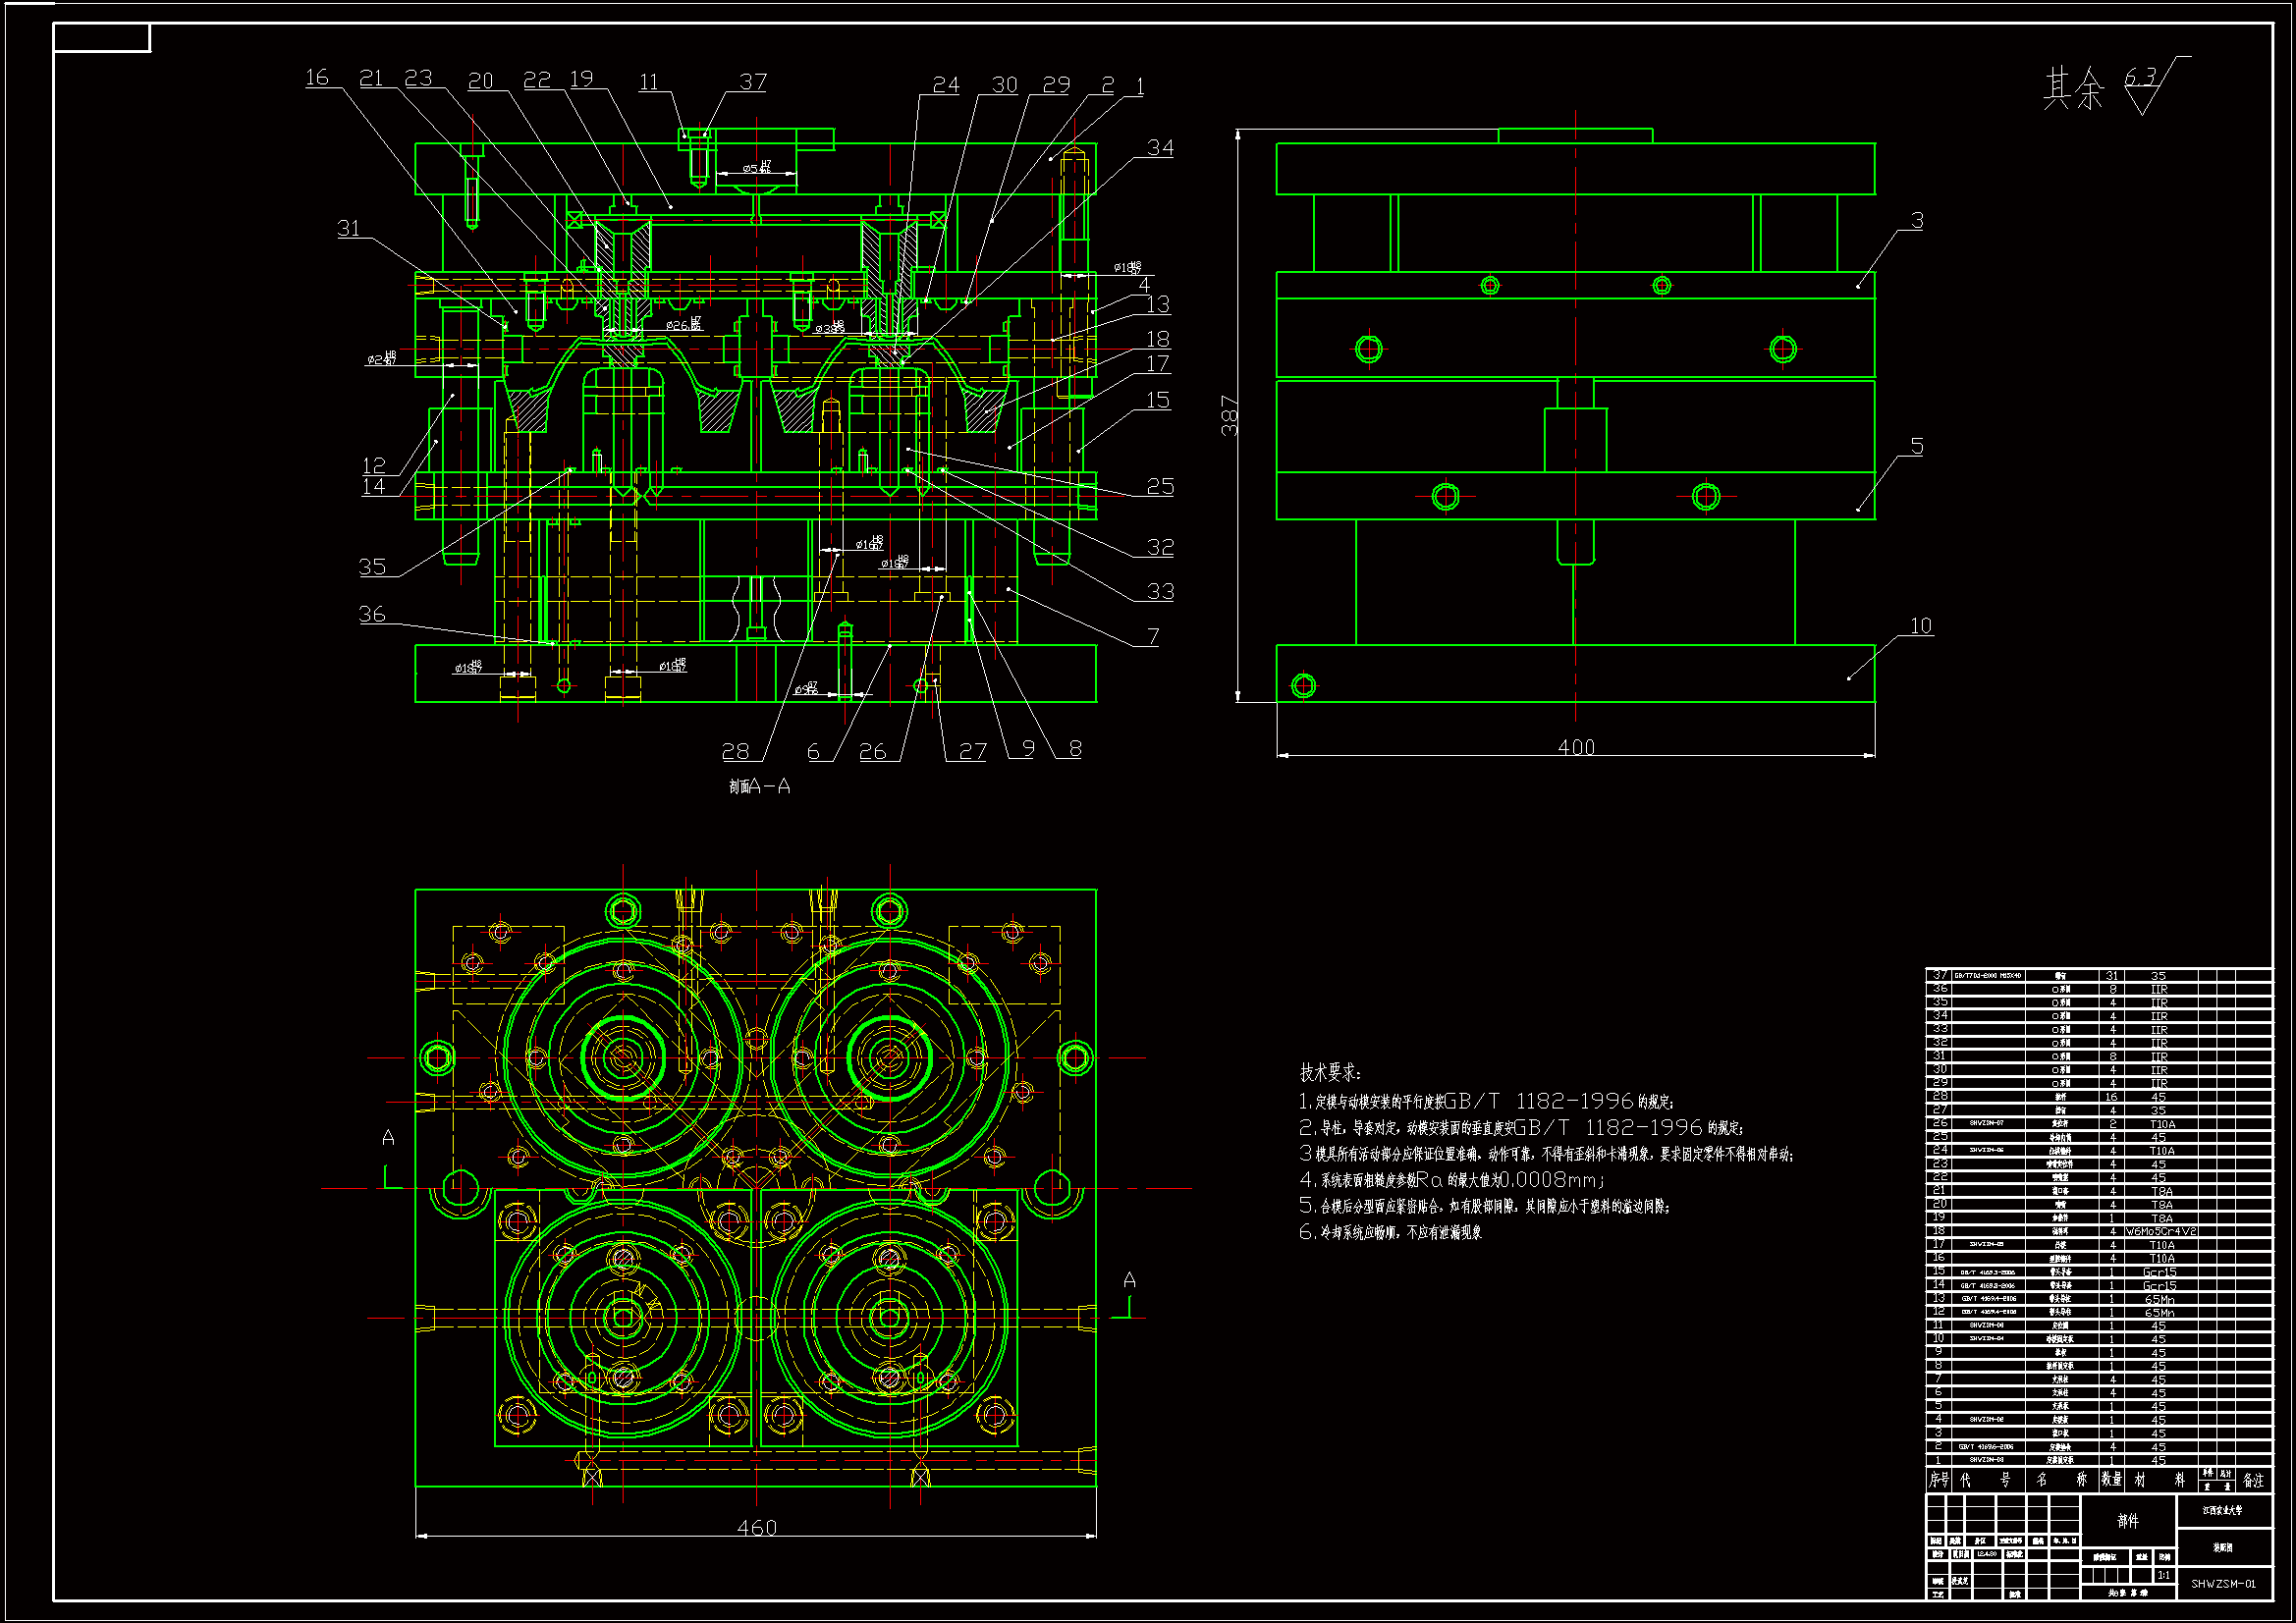Select callout number 3 on side view

pos(1916,220)
